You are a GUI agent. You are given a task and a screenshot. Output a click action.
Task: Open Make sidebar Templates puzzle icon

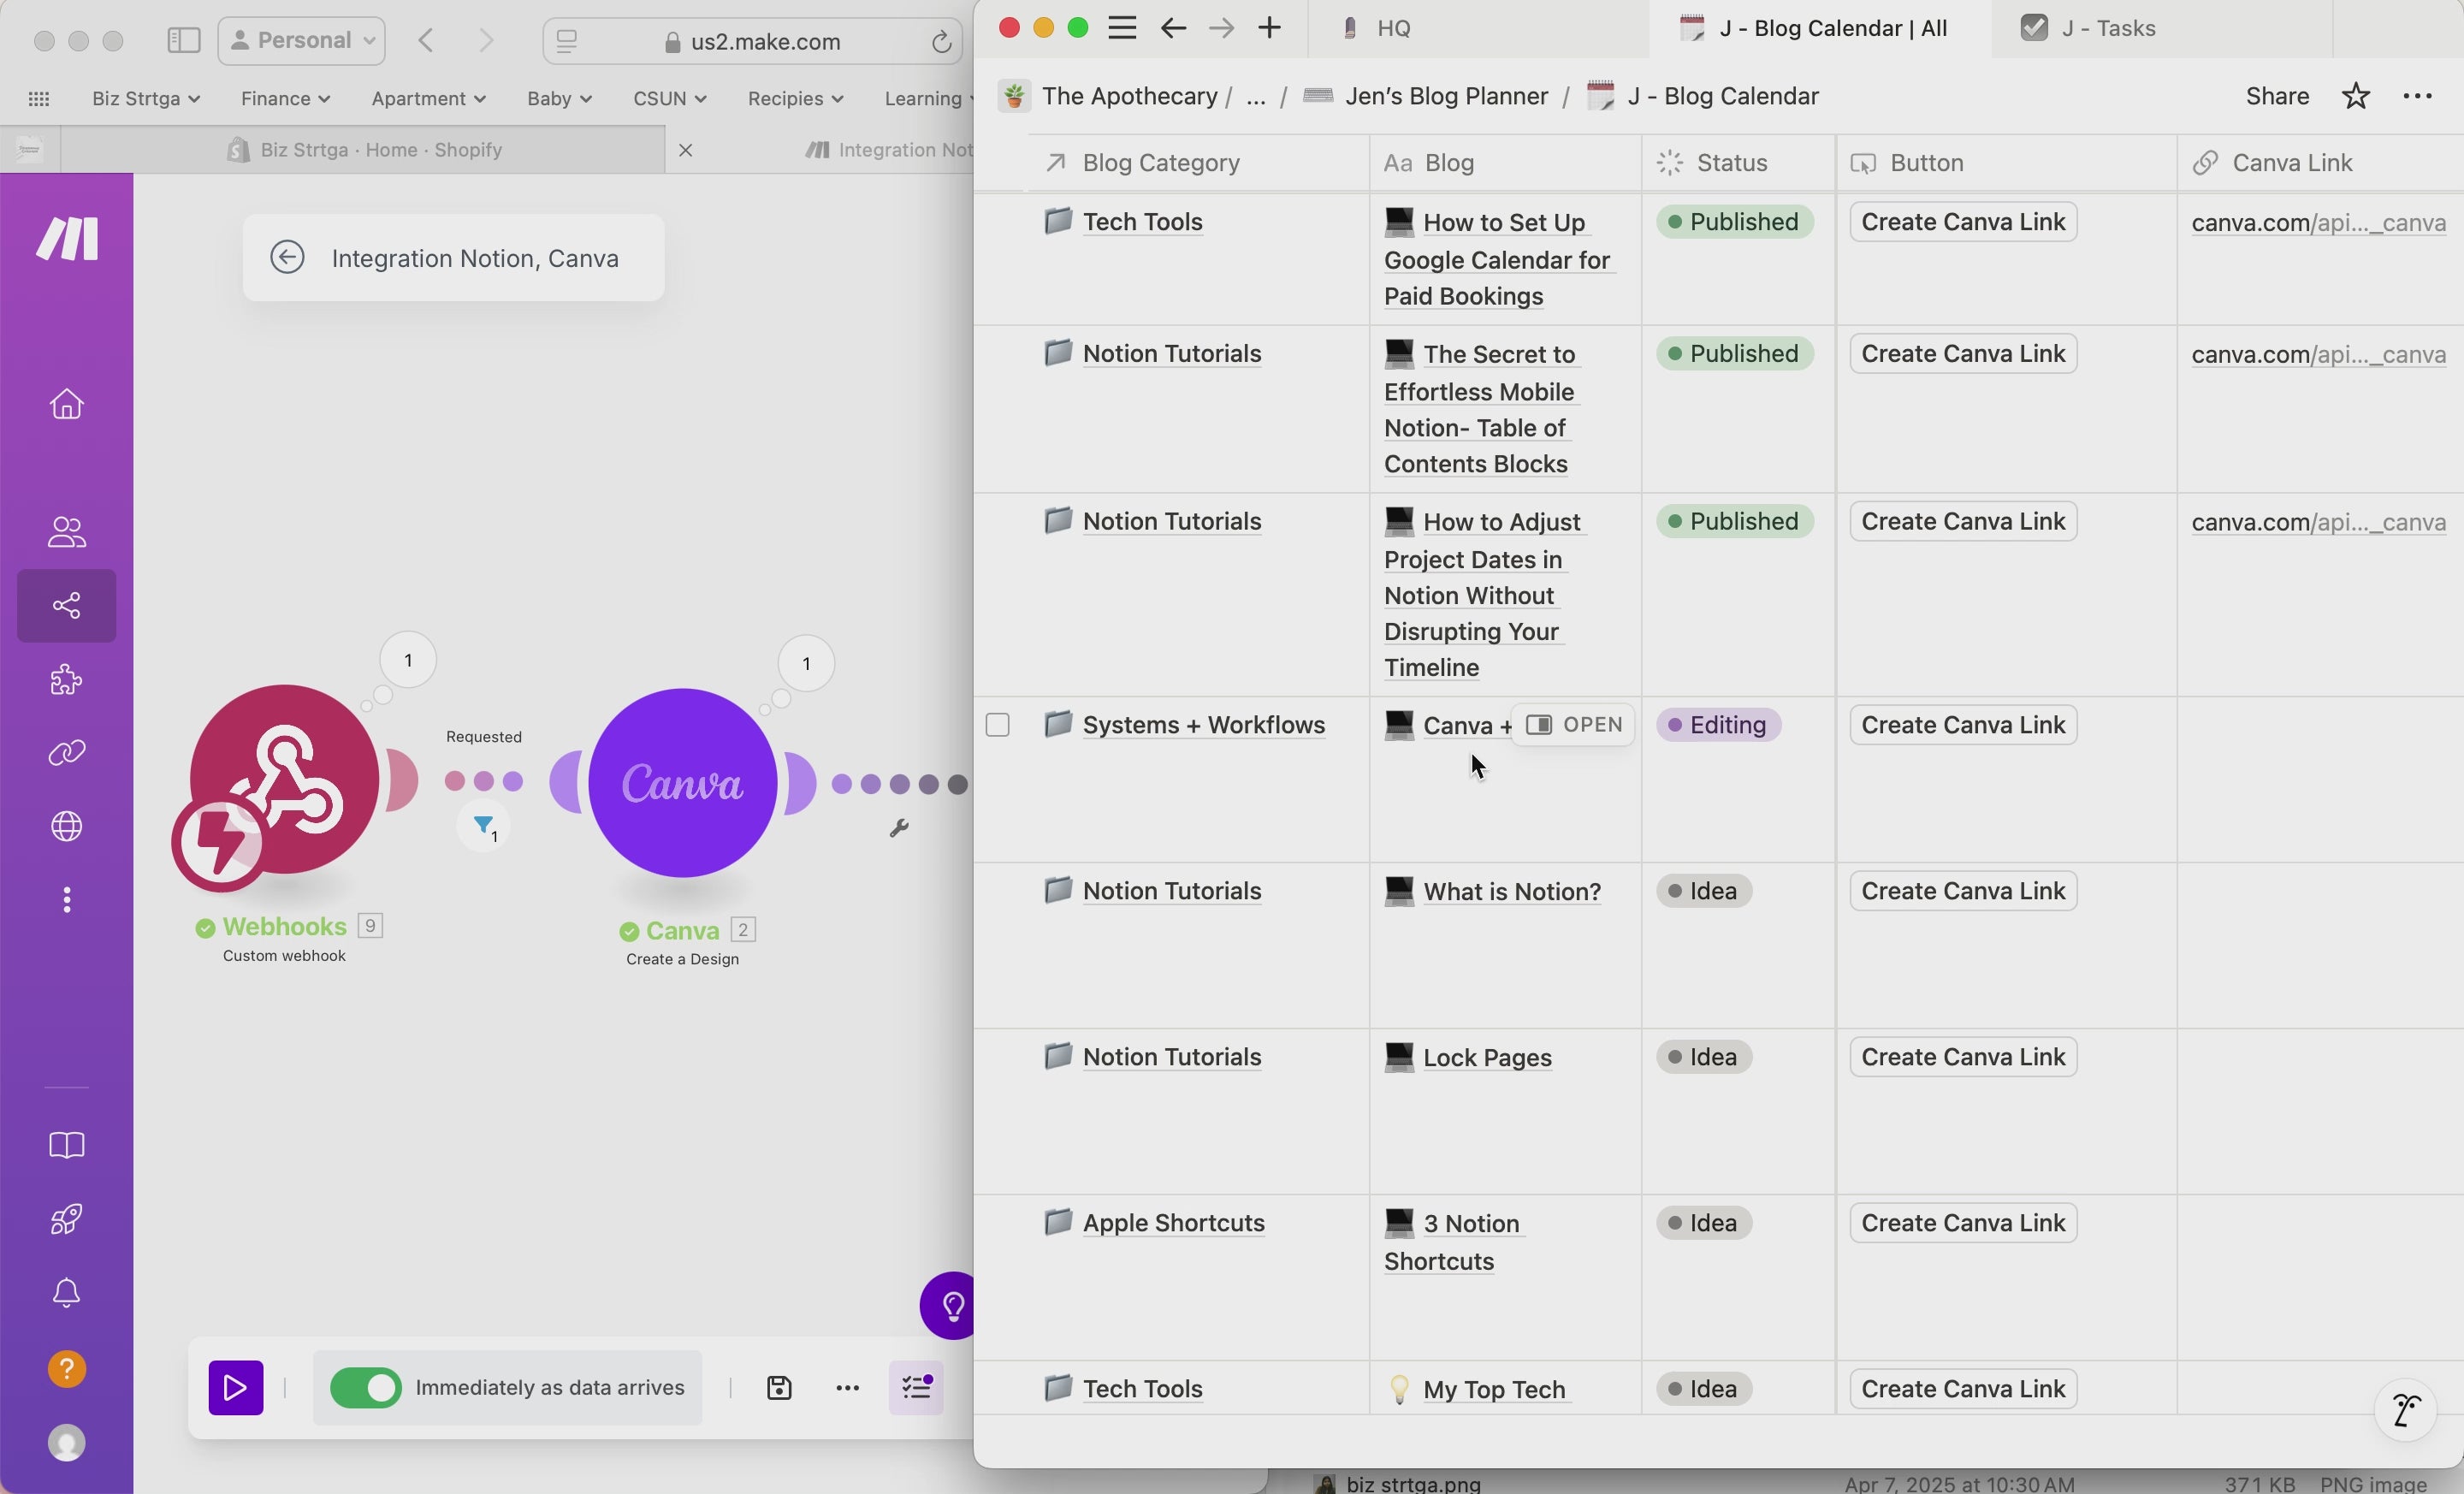pos(66,679)
